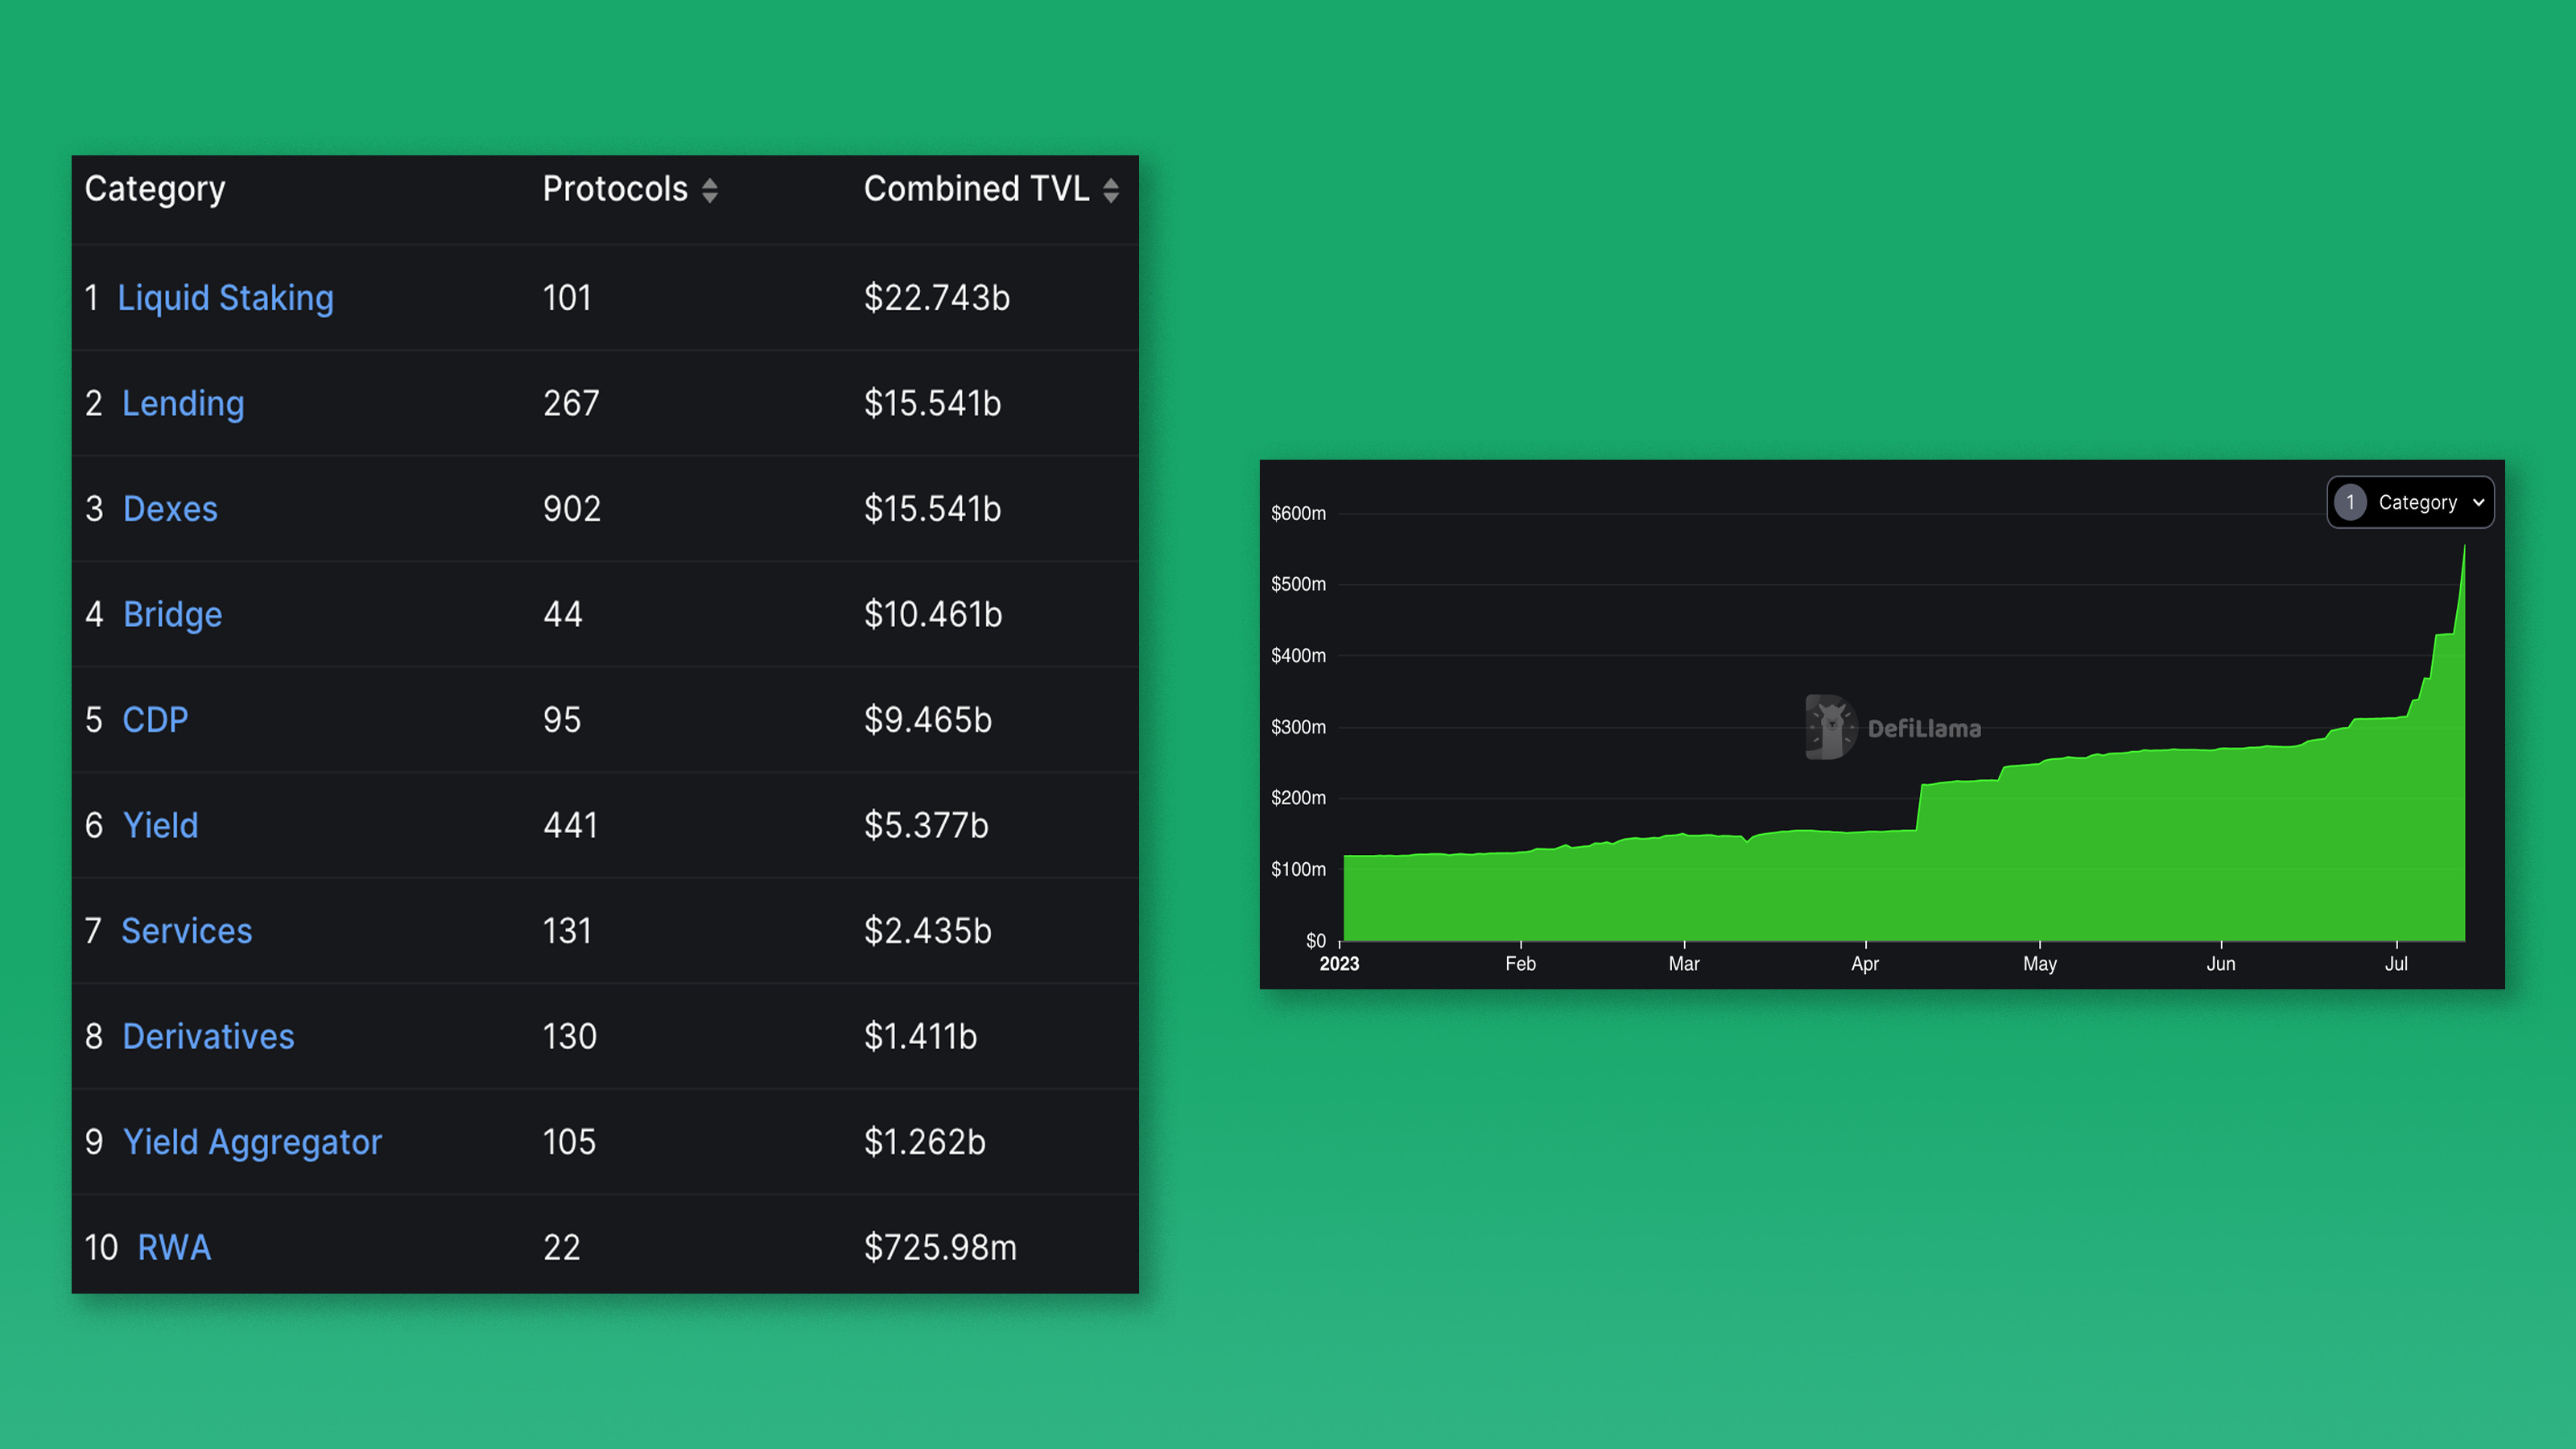The height and width of the screenshot is (1449, 2576).
Task: Open the Liquid Staking category link
Action: pyautogui.click(x=225, y=298)
